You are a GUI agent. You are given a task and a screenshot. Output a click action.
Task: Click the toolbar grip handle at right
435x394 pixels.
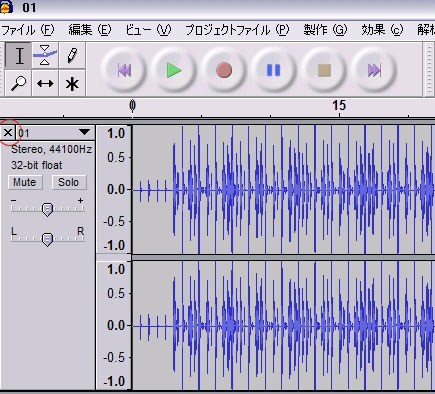(429, 70)
